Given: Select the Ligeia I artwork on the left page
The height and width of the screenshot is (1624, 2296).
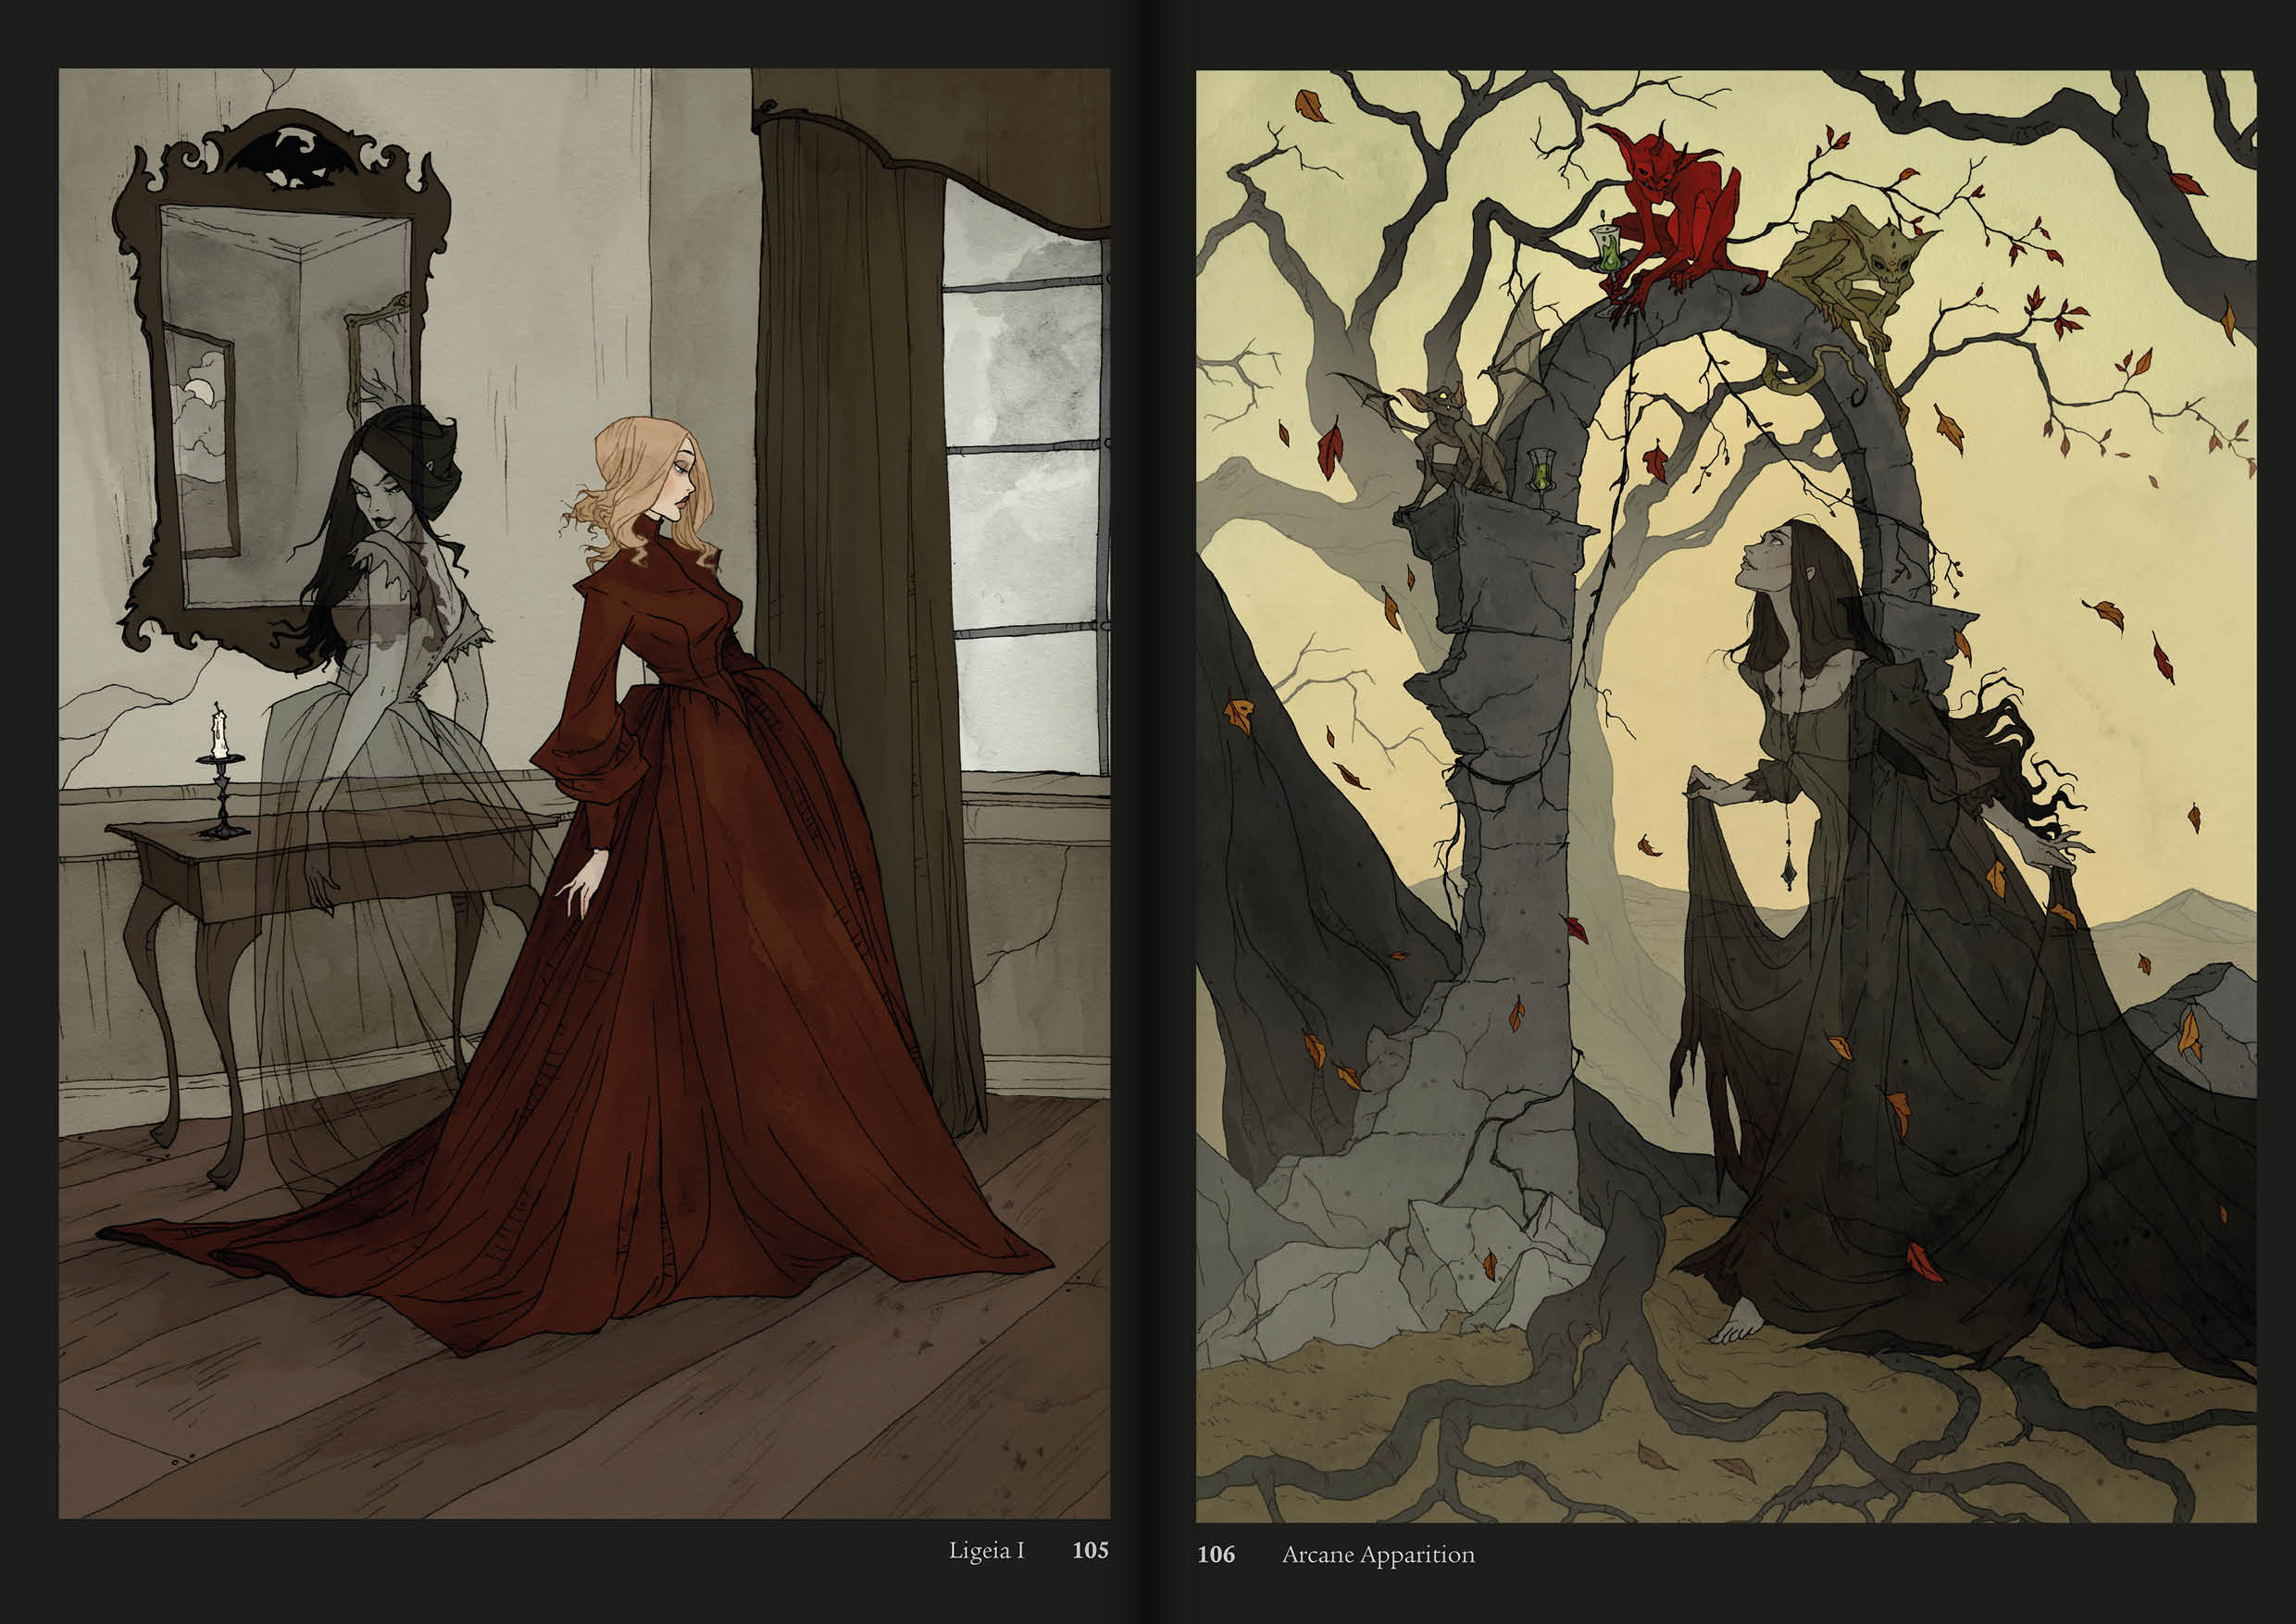Looking at the screenshot, I should [x=584, y=793].
